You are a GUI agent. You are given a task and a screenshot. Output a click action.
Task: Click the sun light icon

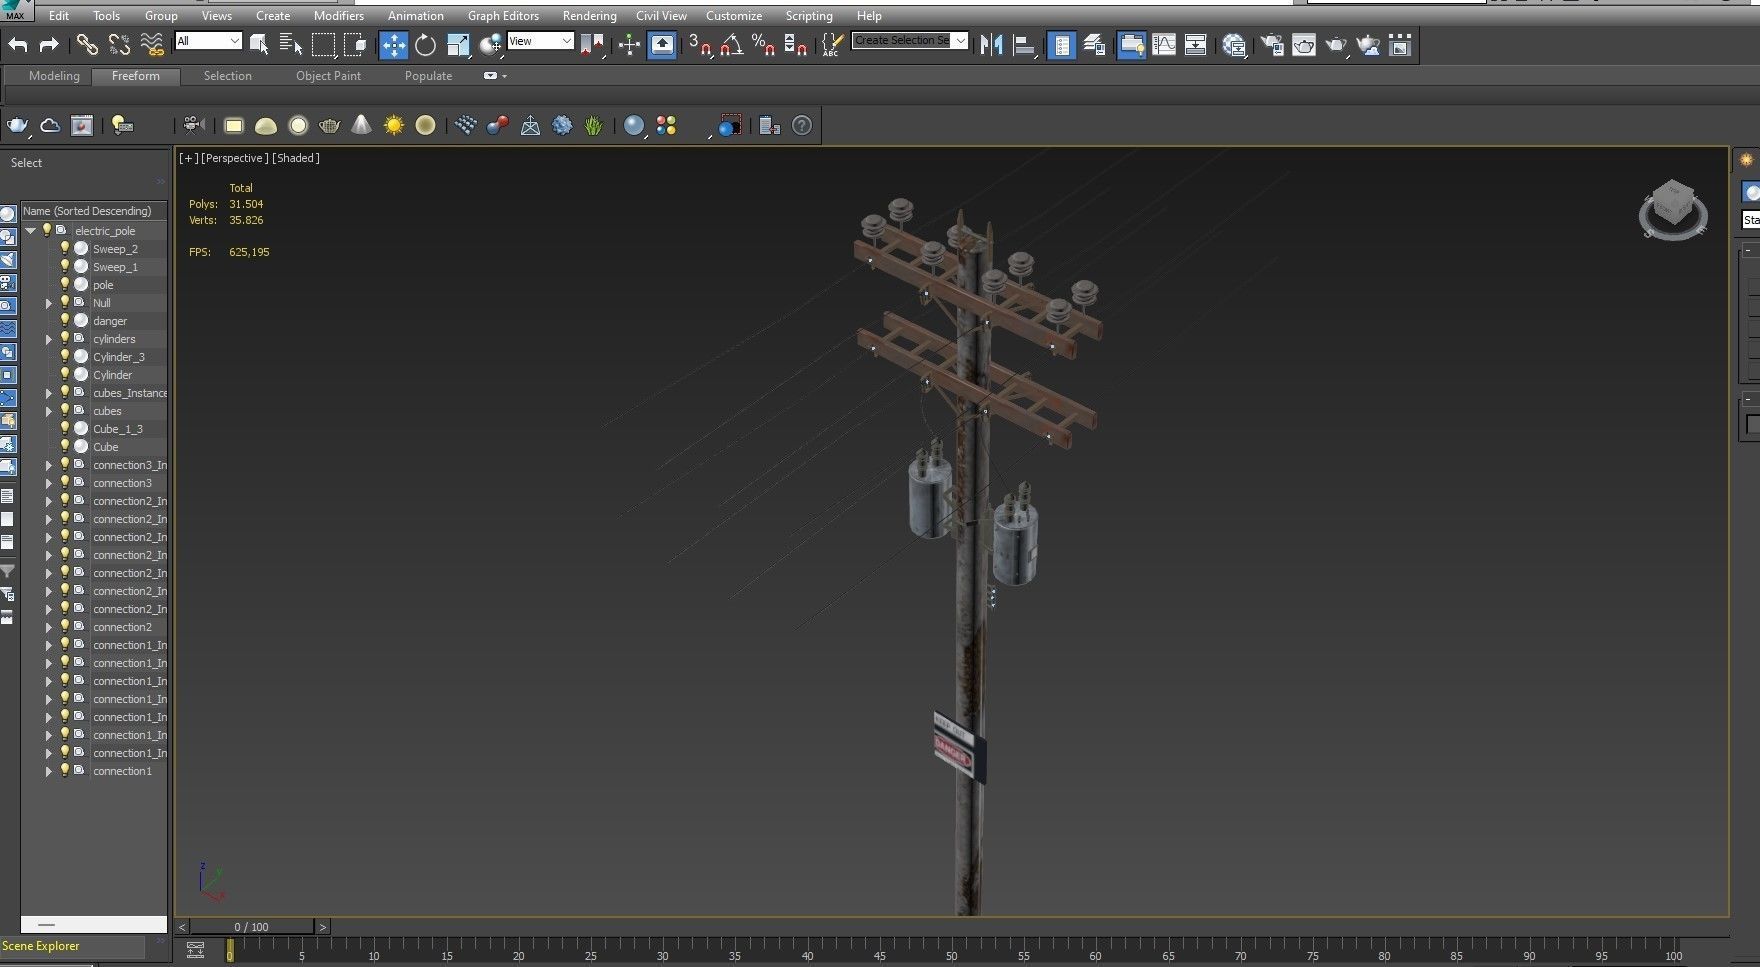[x=394, y=125]
